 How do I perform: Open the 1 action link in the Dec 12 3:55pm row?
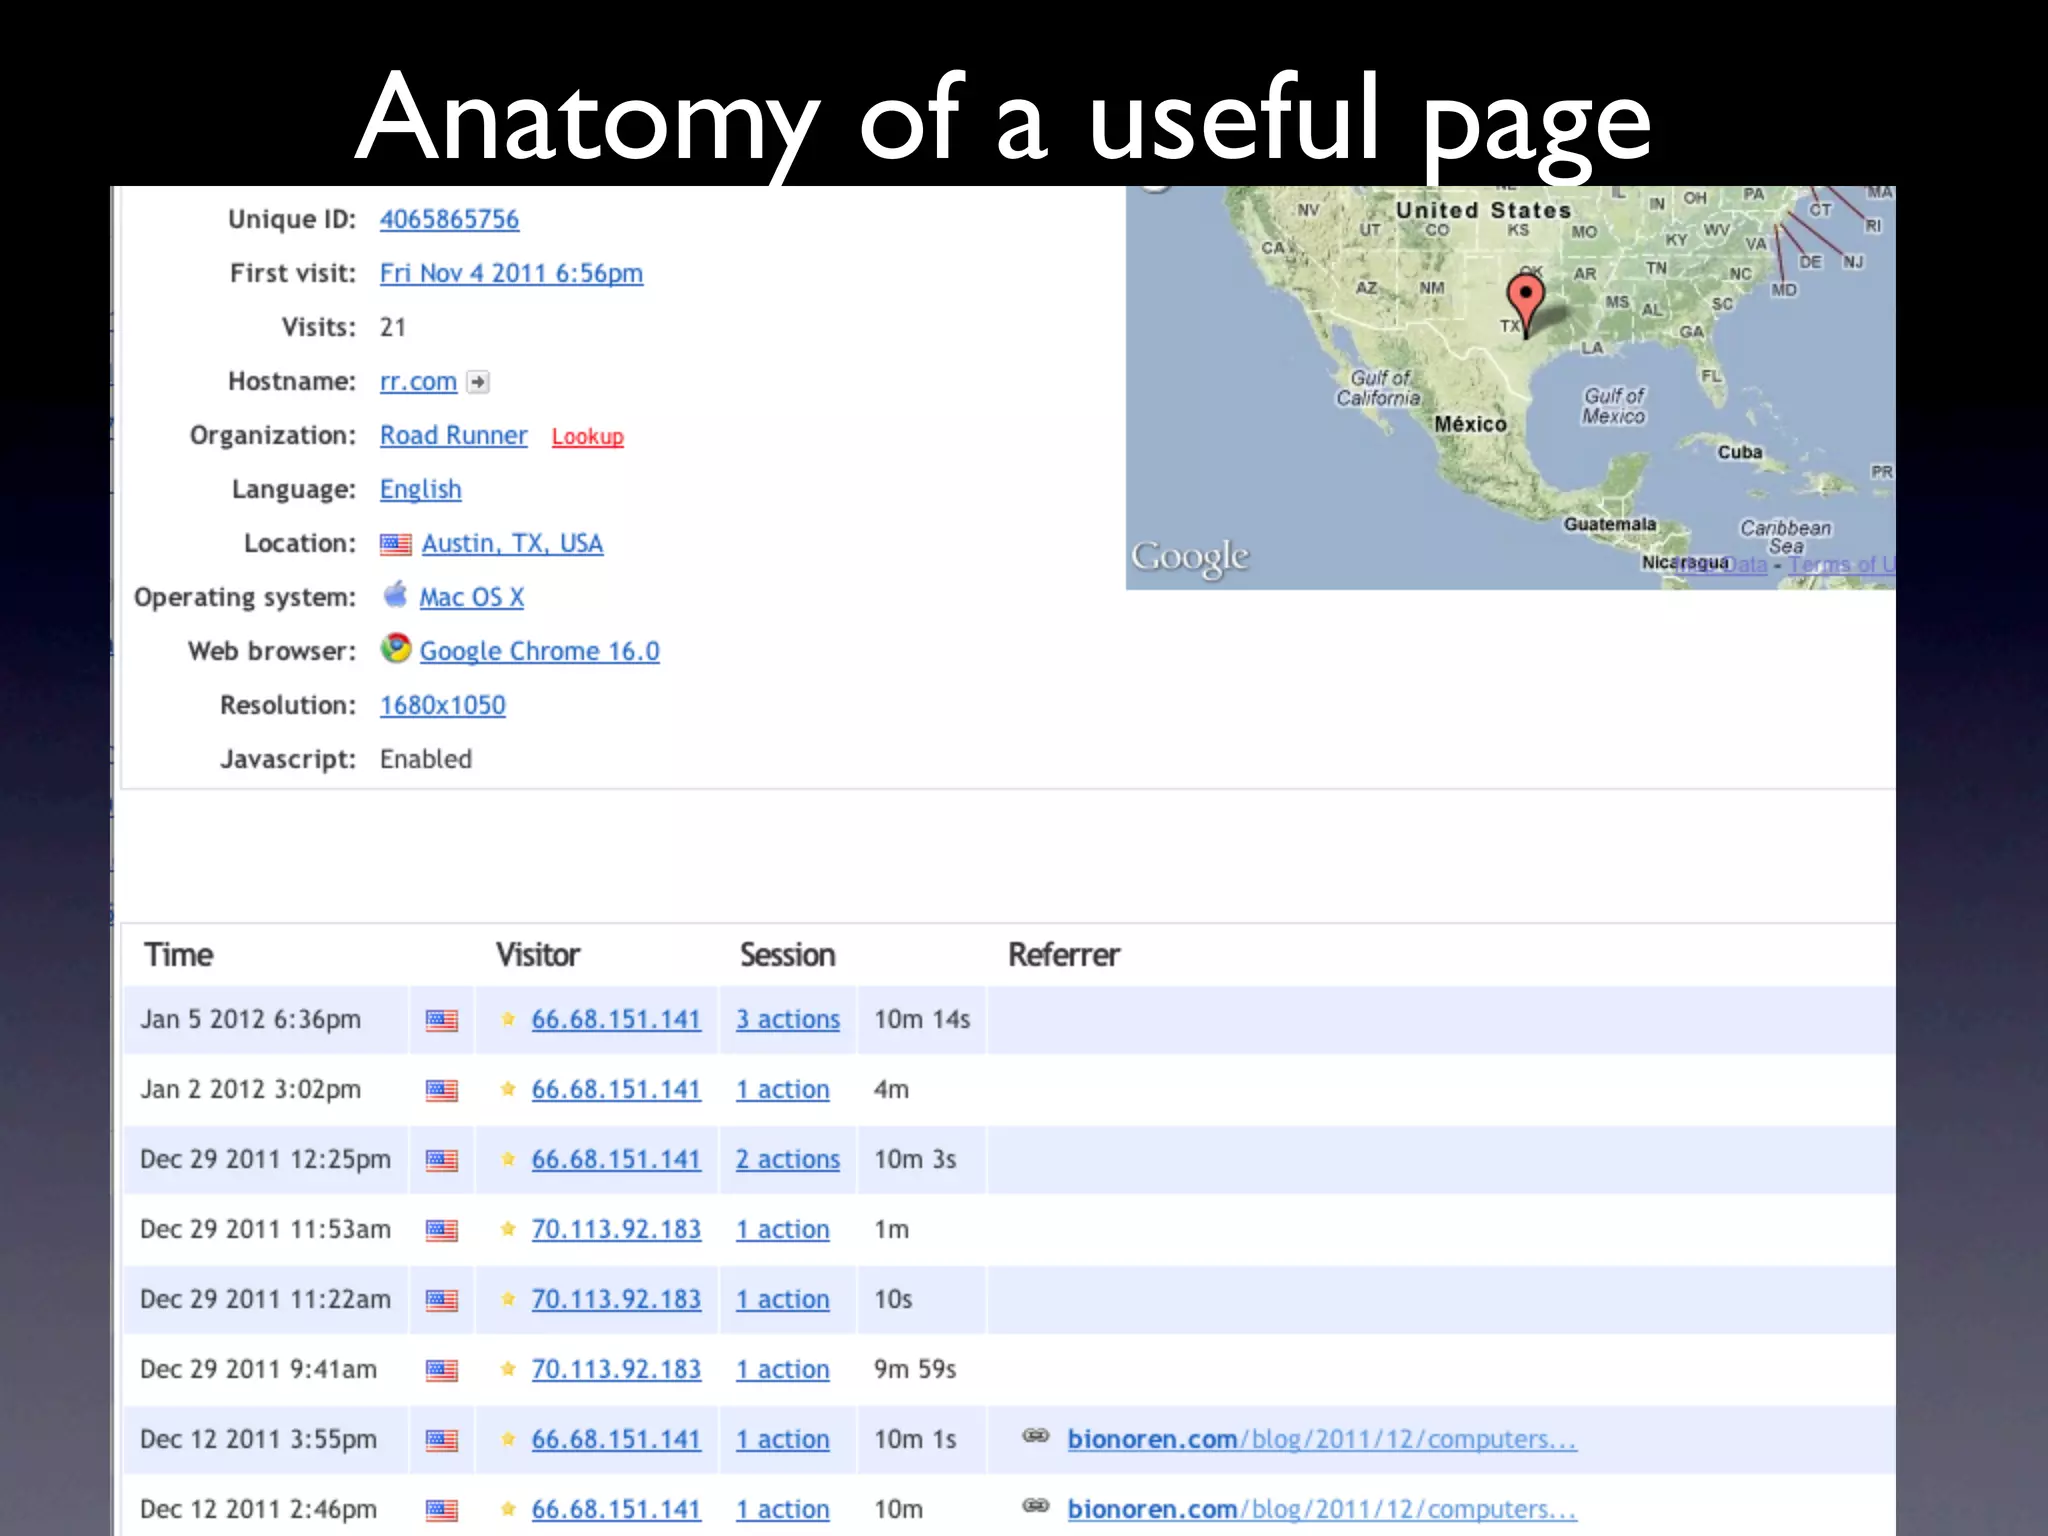pyautogui.click(x=783, y=1439)
